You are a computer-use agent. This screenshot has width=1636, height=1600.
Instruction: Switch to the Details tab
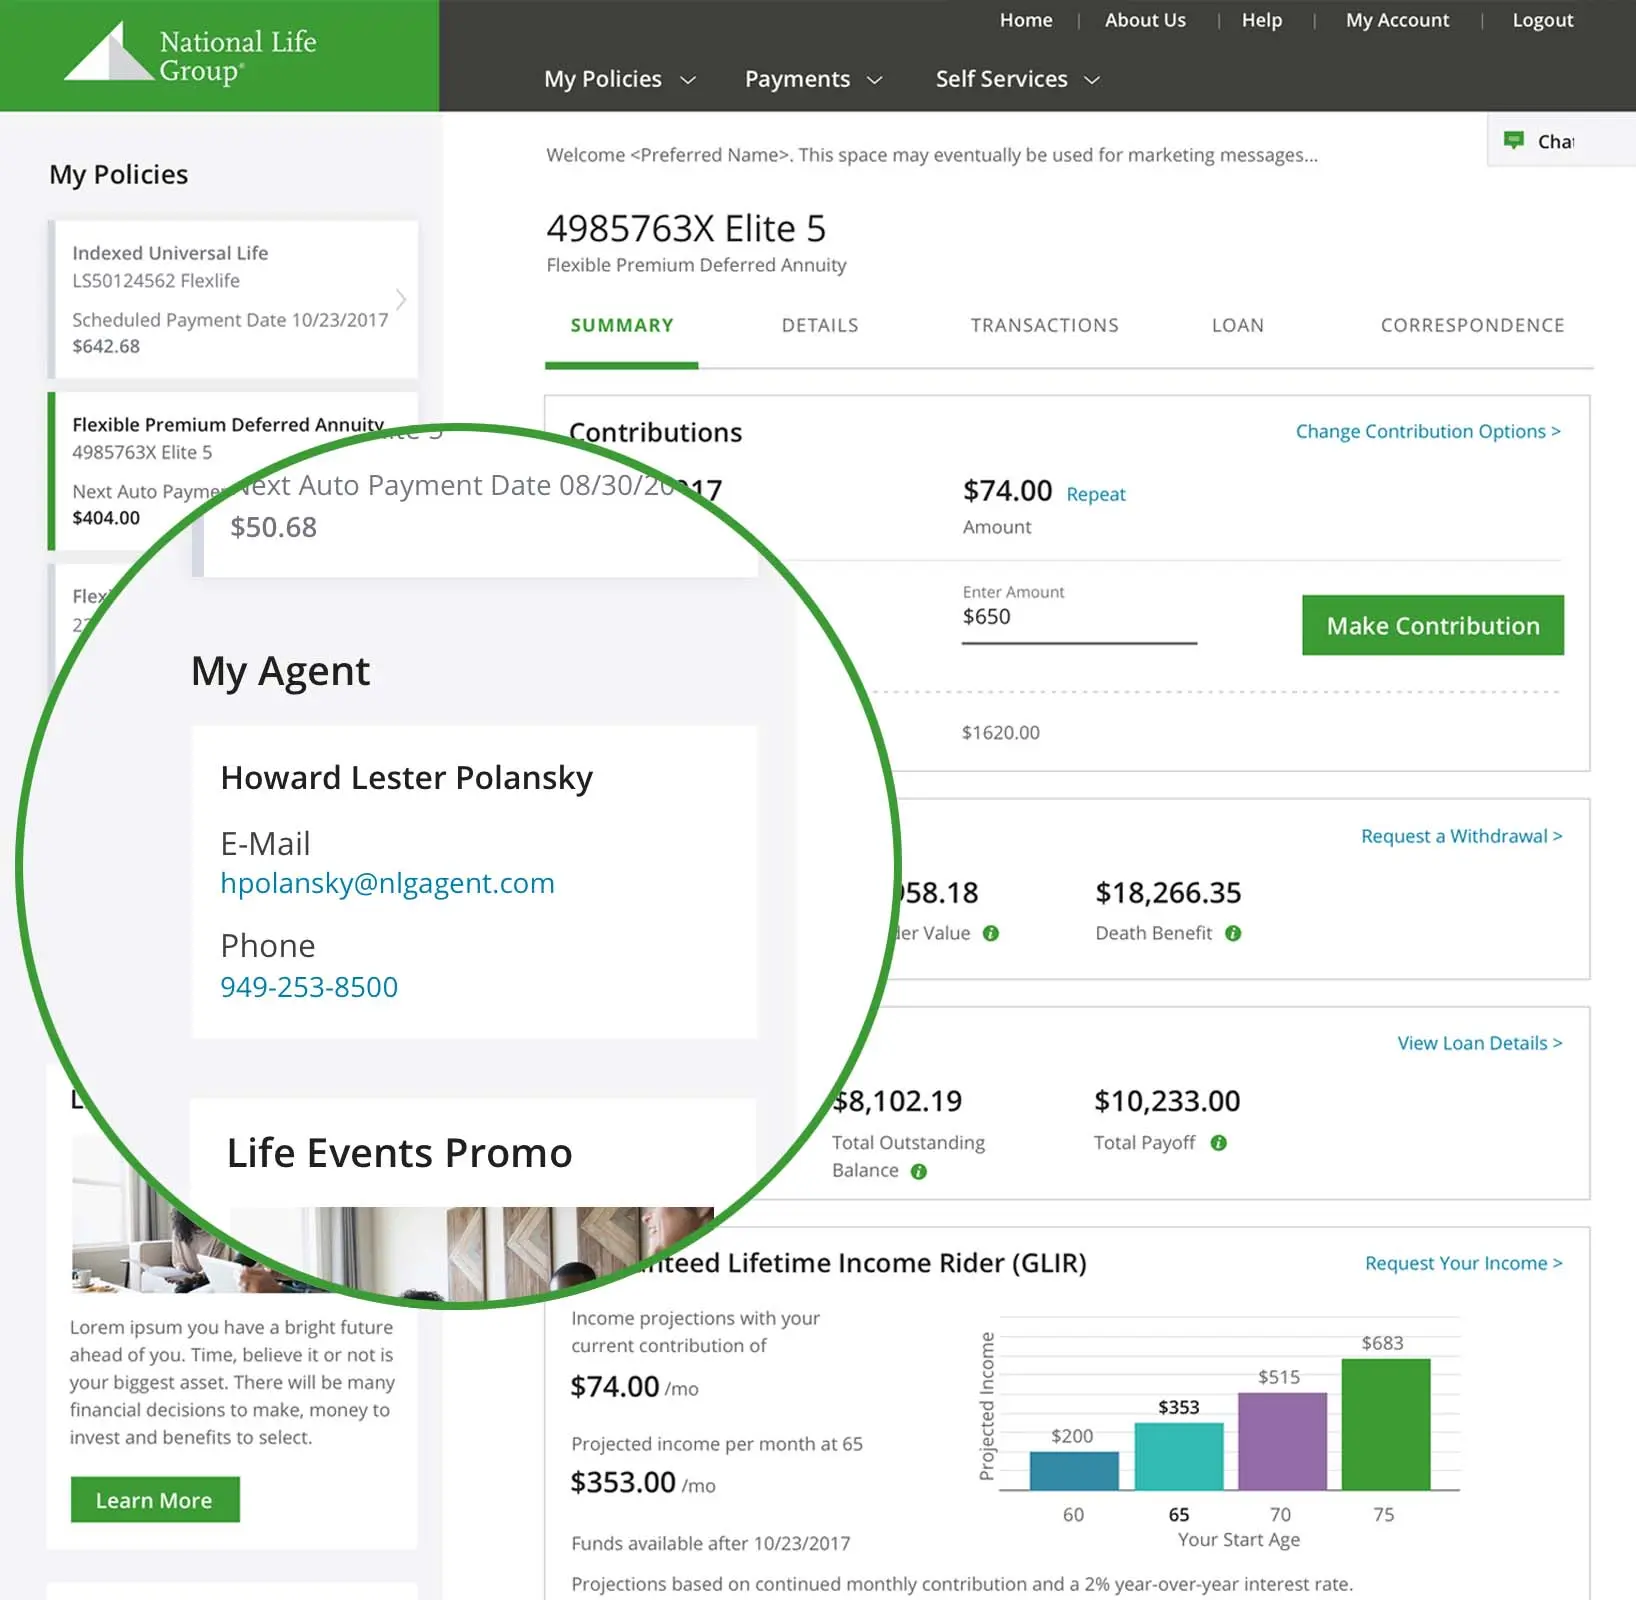point(820,325)
